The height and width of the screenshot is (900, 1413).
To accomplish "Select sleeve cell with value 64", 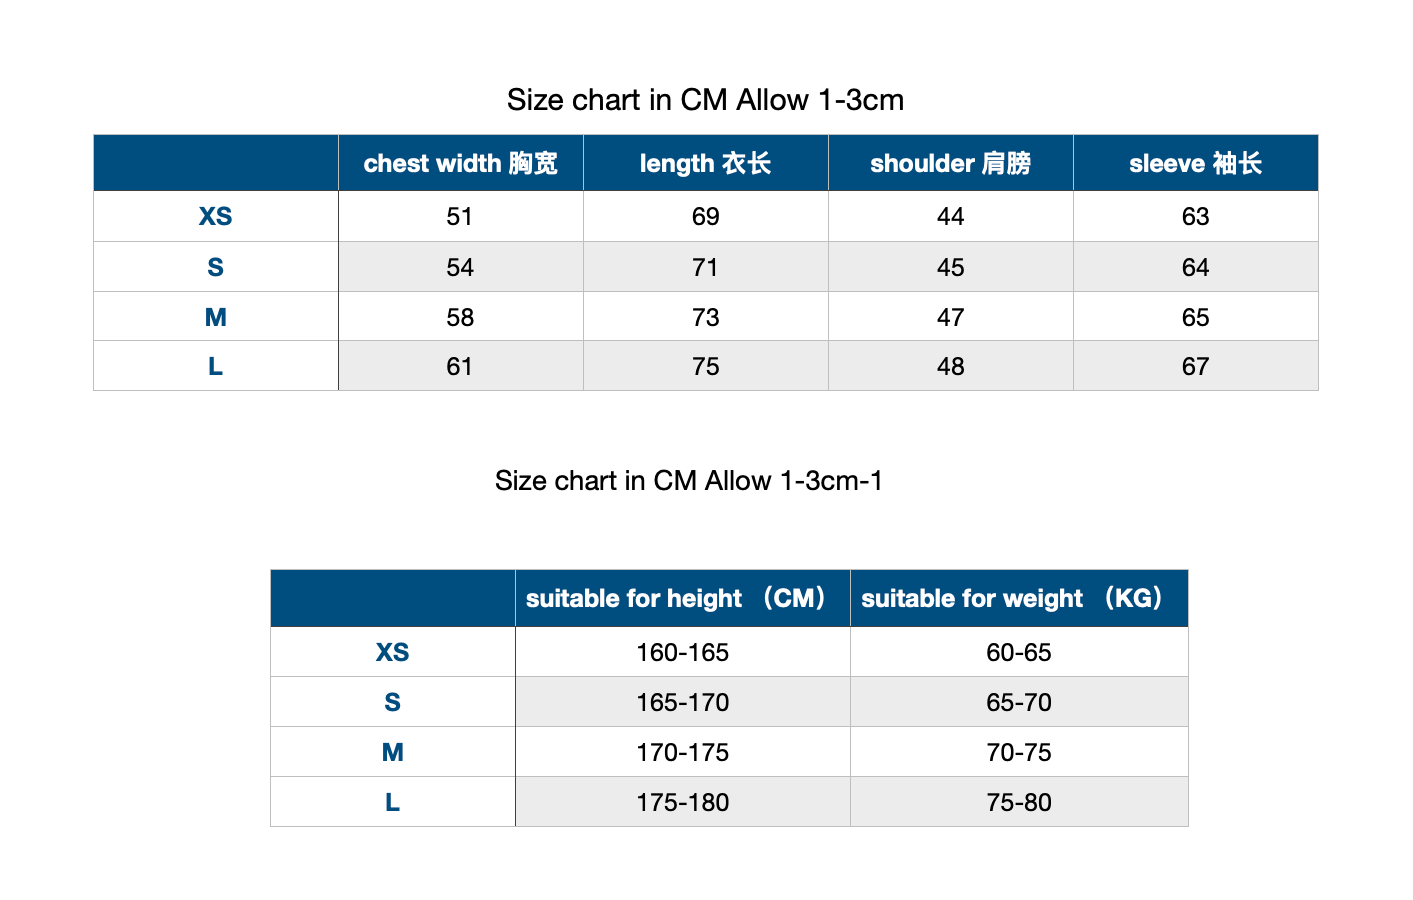I will click(1196, 267).
